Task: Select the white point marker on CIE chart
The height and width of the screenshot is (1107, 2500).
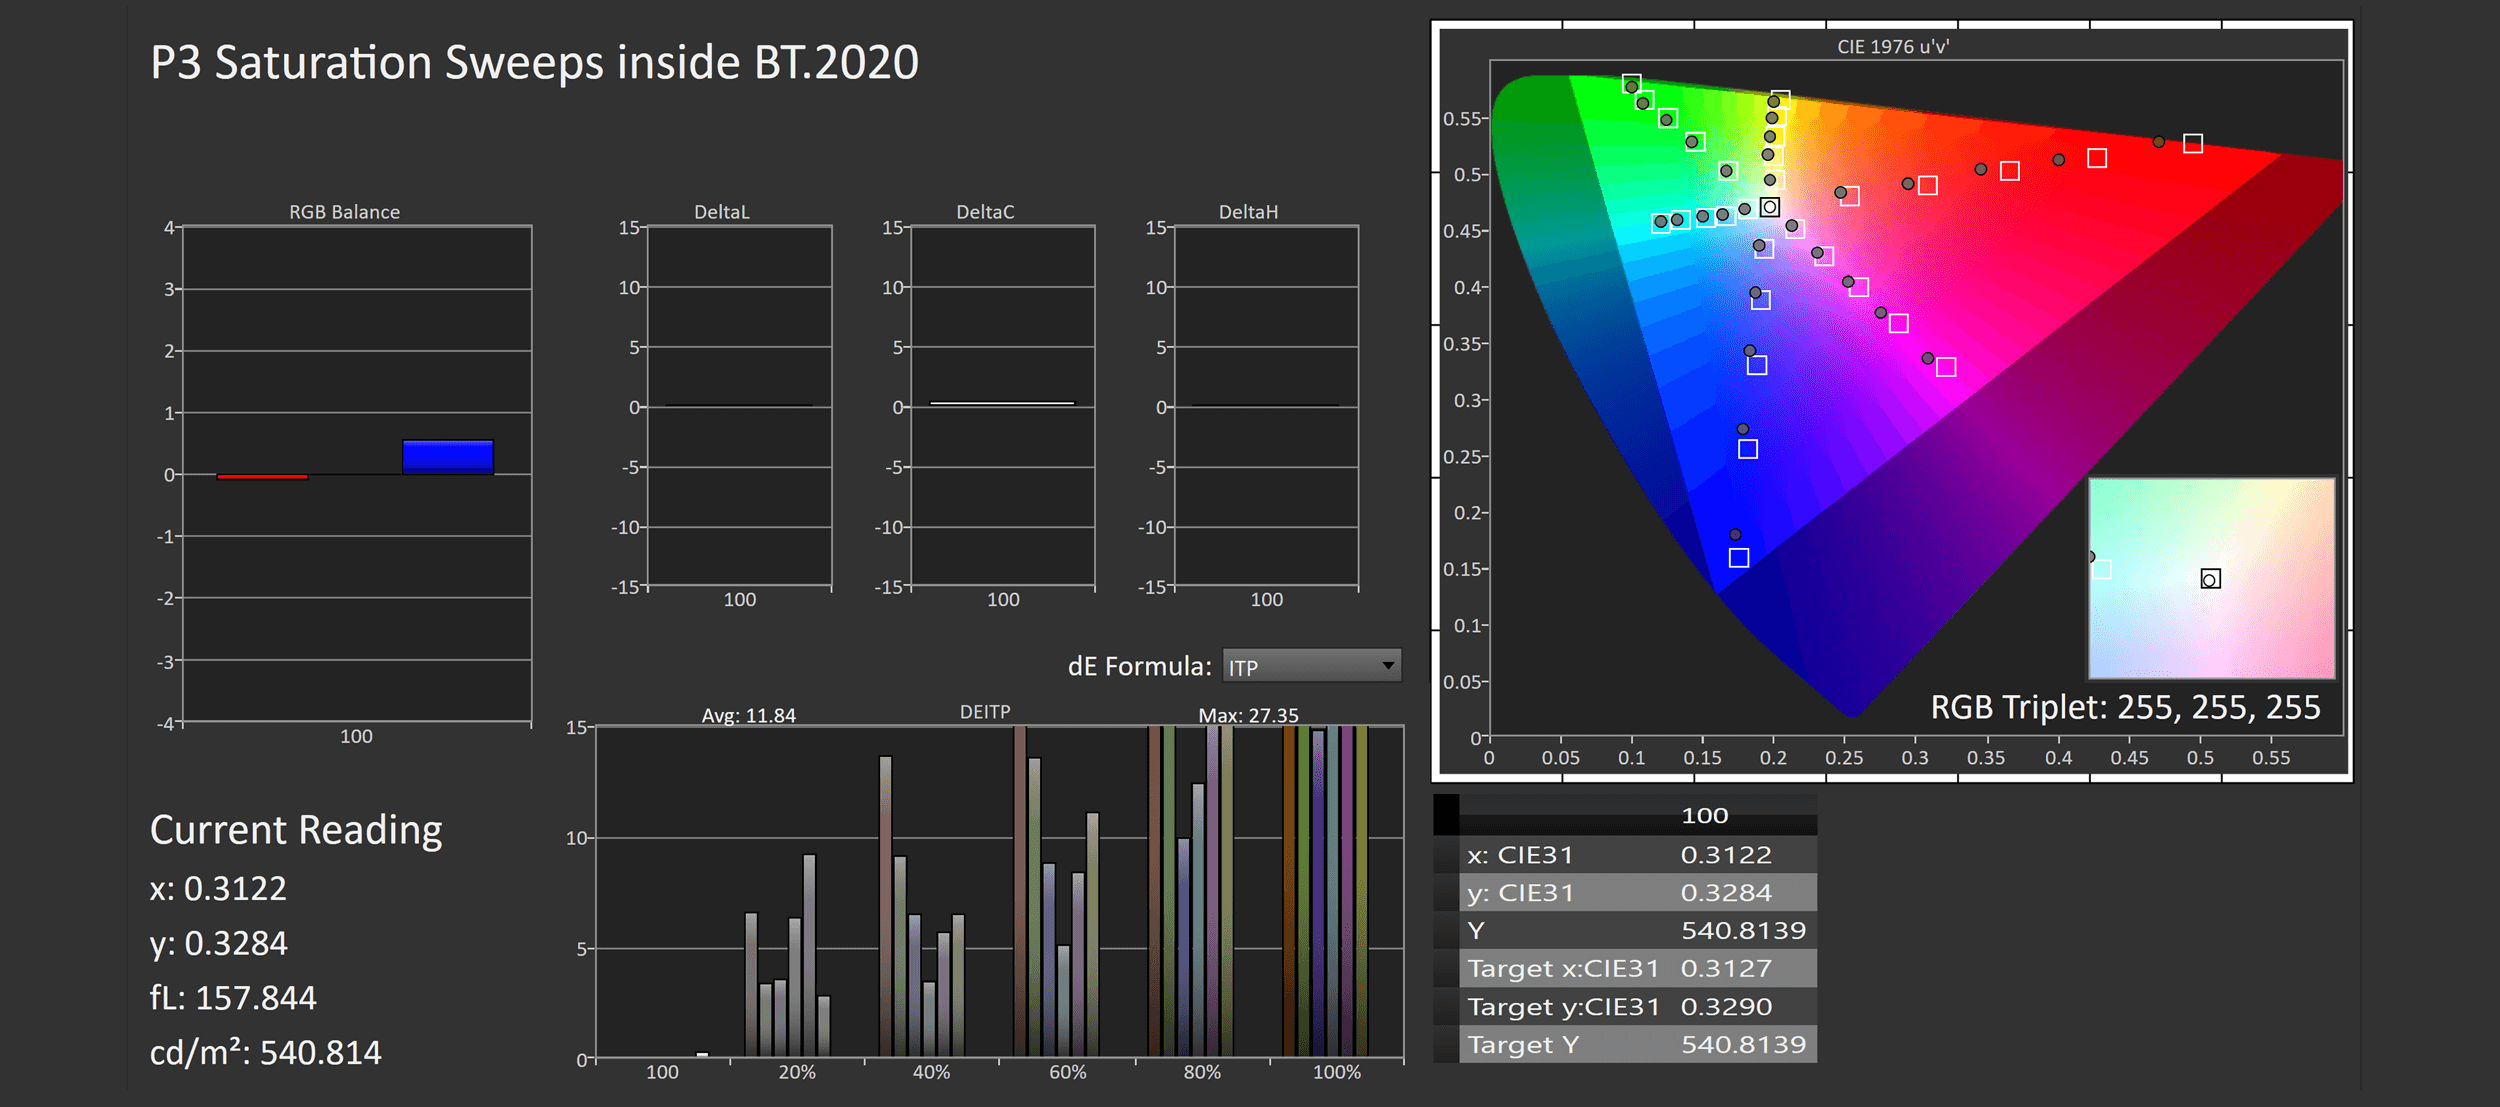Action: [1769, 207]
